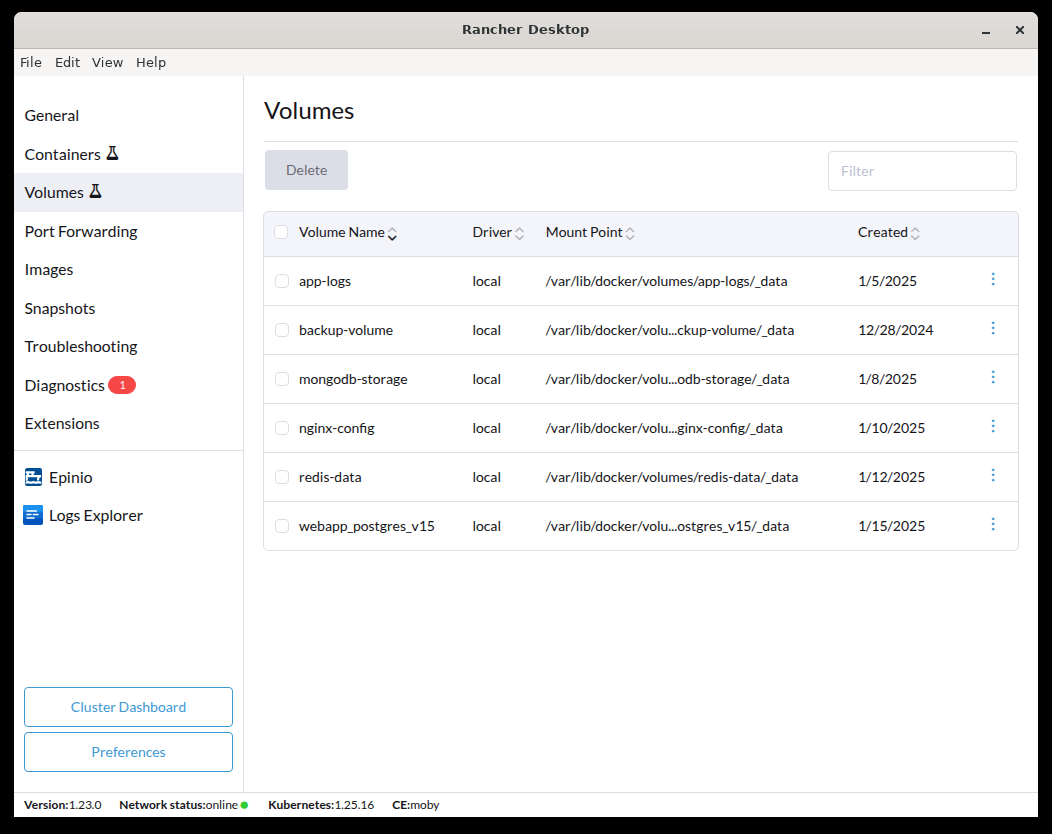The image size is (1052, 834).
Task: Click the Logs Explorer extension icon
Action: pos(33,515)
